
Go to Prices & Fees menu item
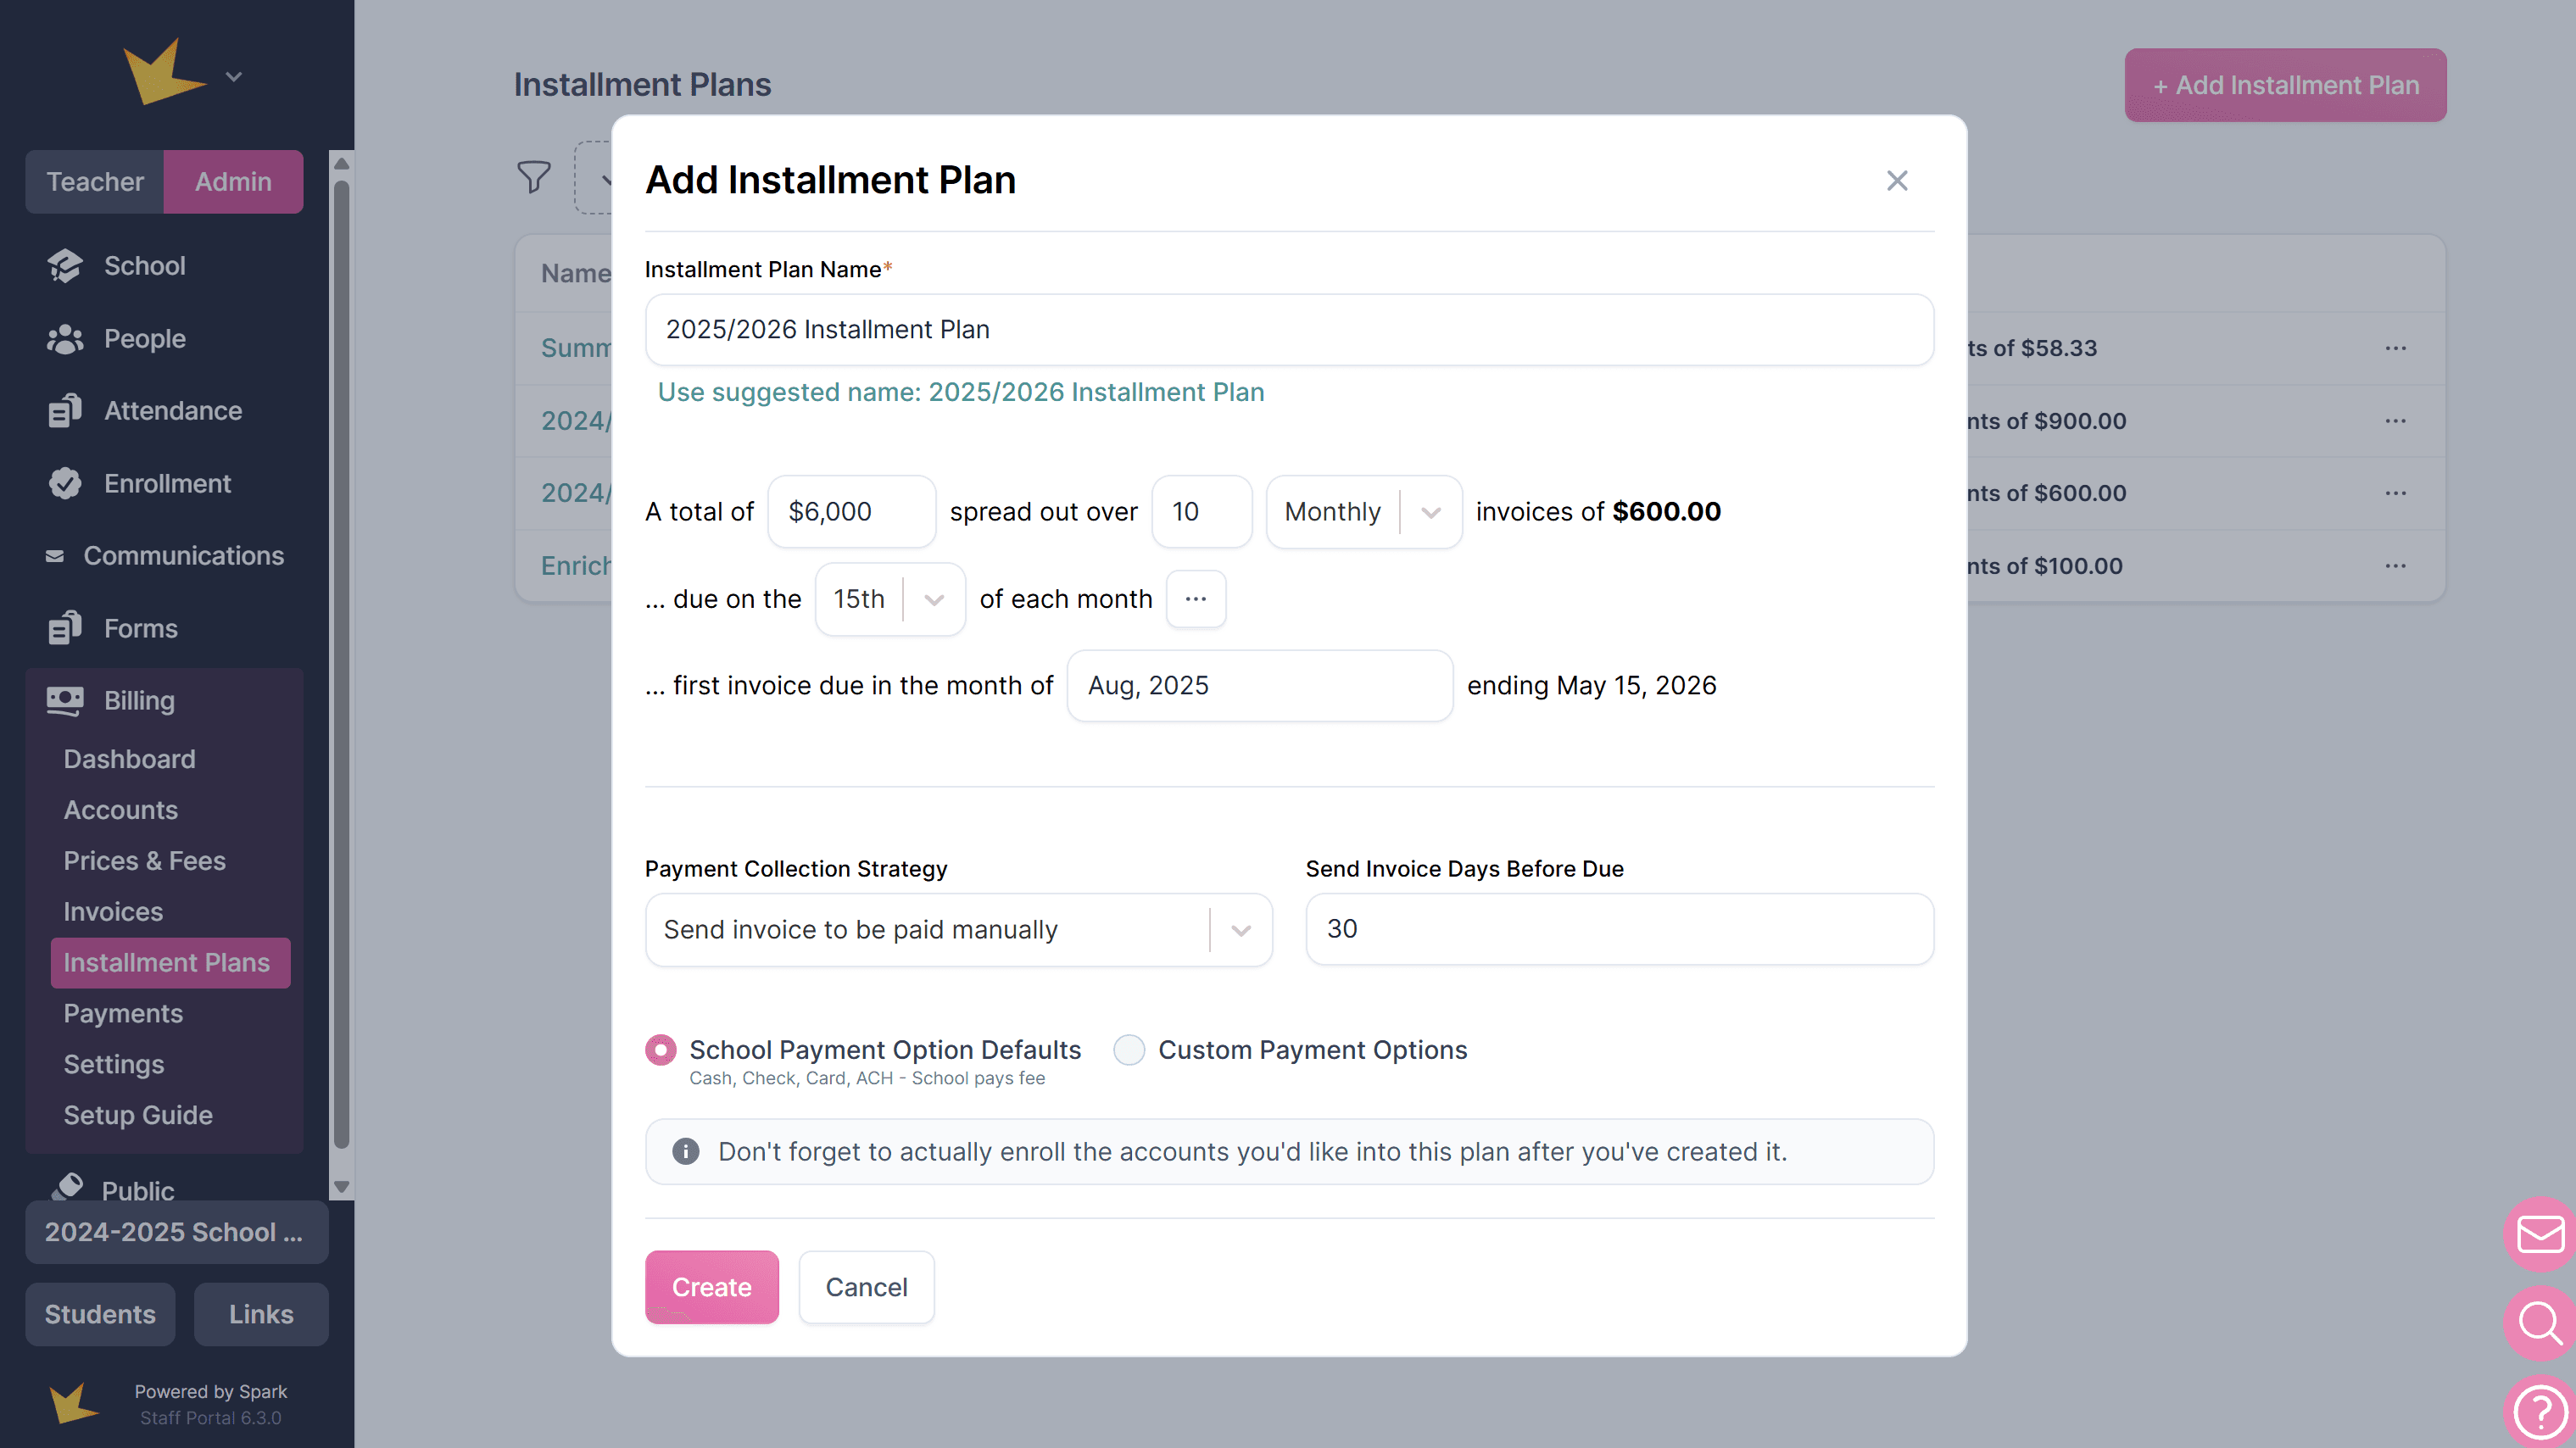pos(144,860)
